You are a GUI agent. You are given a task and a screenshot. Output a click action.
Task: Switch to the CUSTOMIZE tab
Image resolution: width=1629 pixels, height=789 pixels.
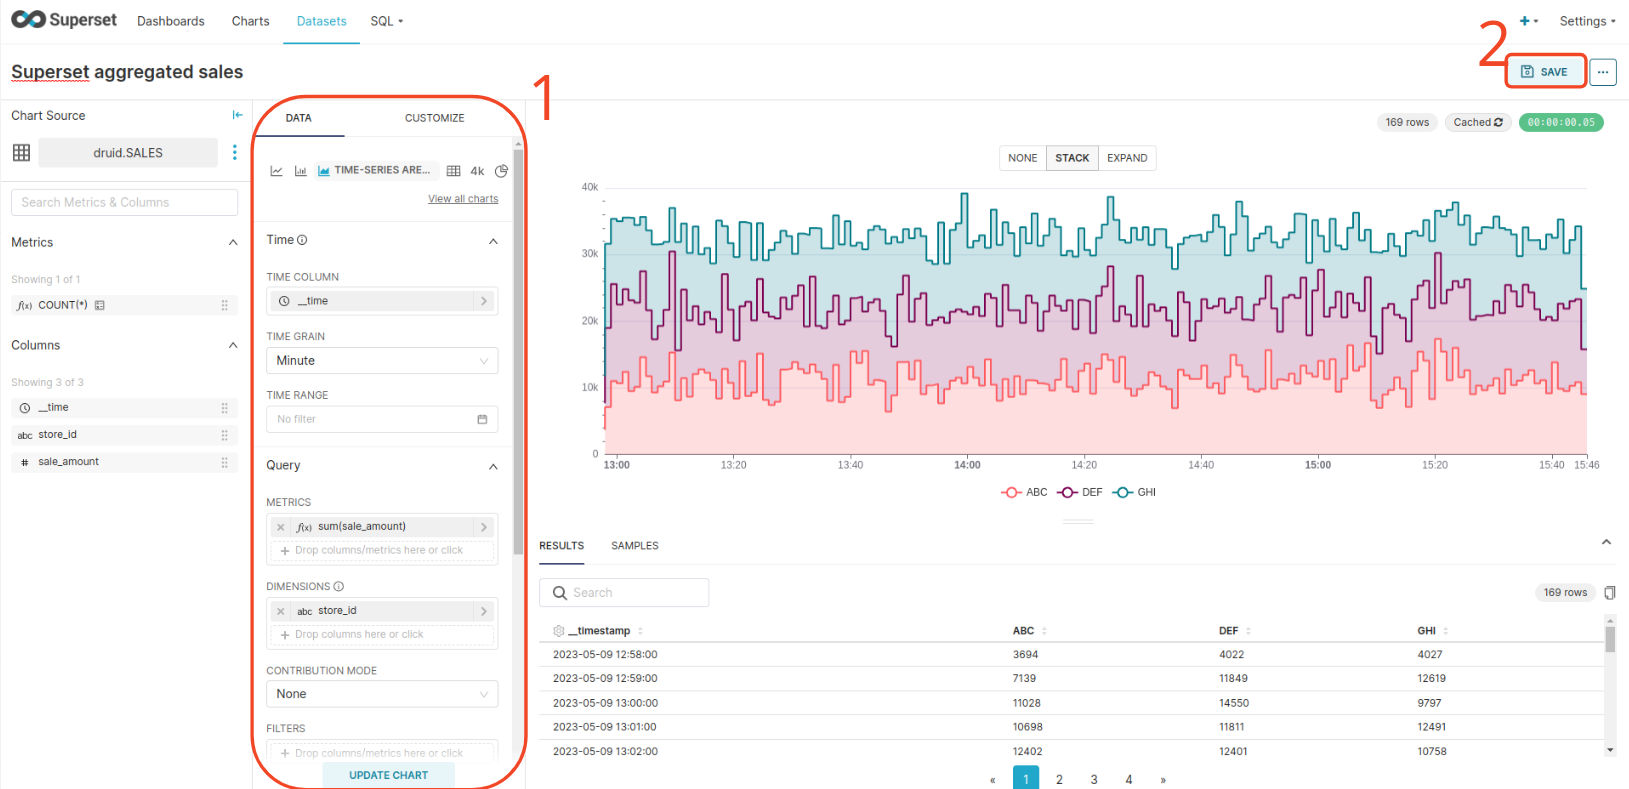[434, 118]
